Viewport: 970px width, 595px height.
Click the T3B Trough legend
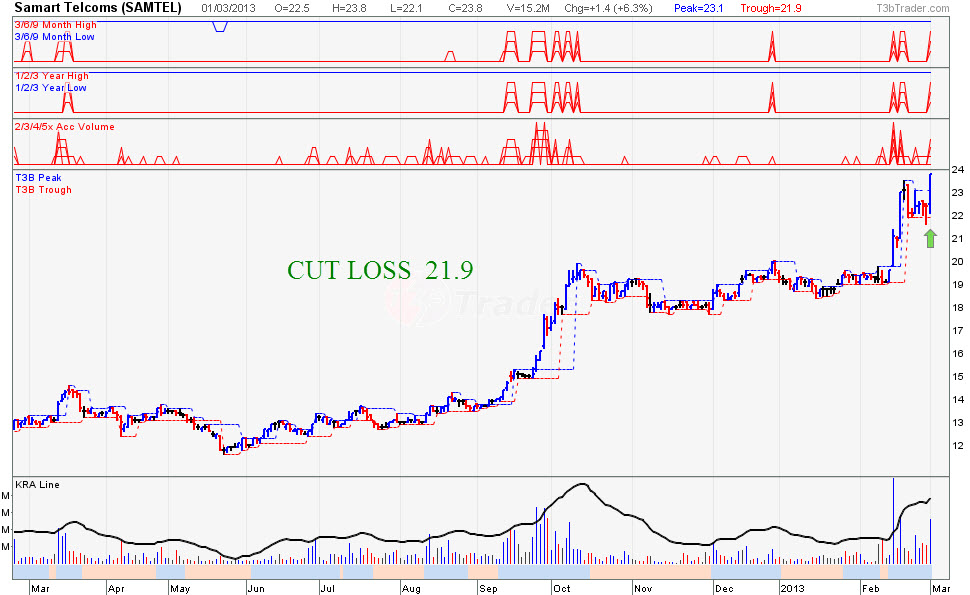click(x=43, y=190)
